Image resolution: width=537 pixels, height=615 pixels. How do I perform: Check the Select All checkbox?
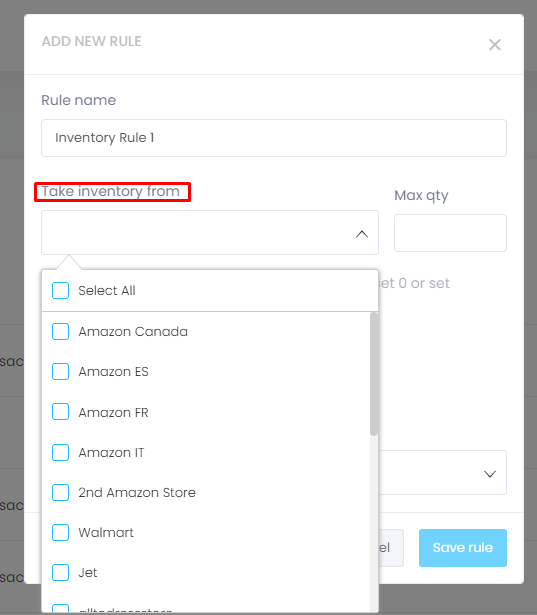[x=60, y=291]
